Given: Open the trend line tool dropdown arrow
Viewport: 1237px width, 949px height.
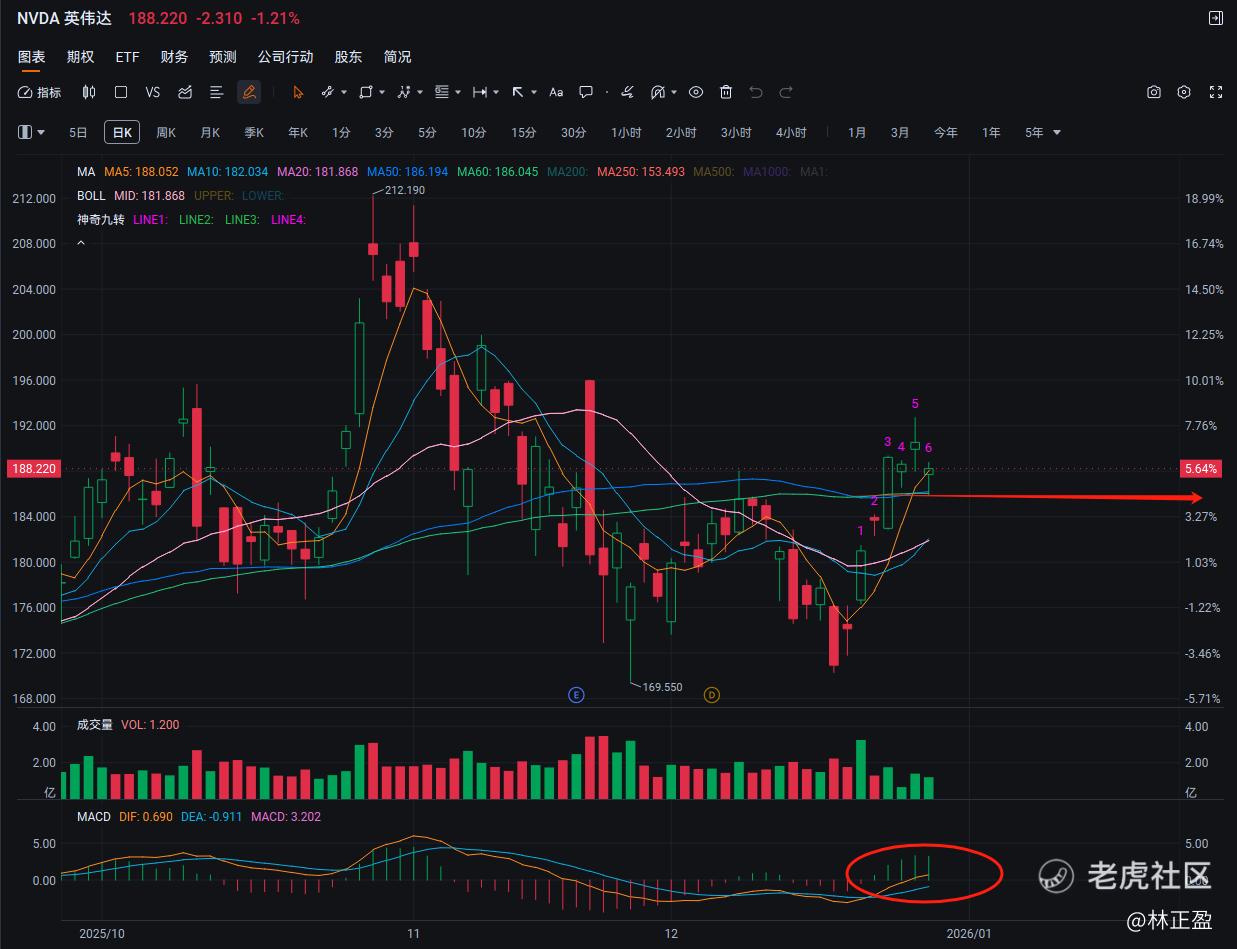Looking at the screenshot, I should click(x=344, y=92).
